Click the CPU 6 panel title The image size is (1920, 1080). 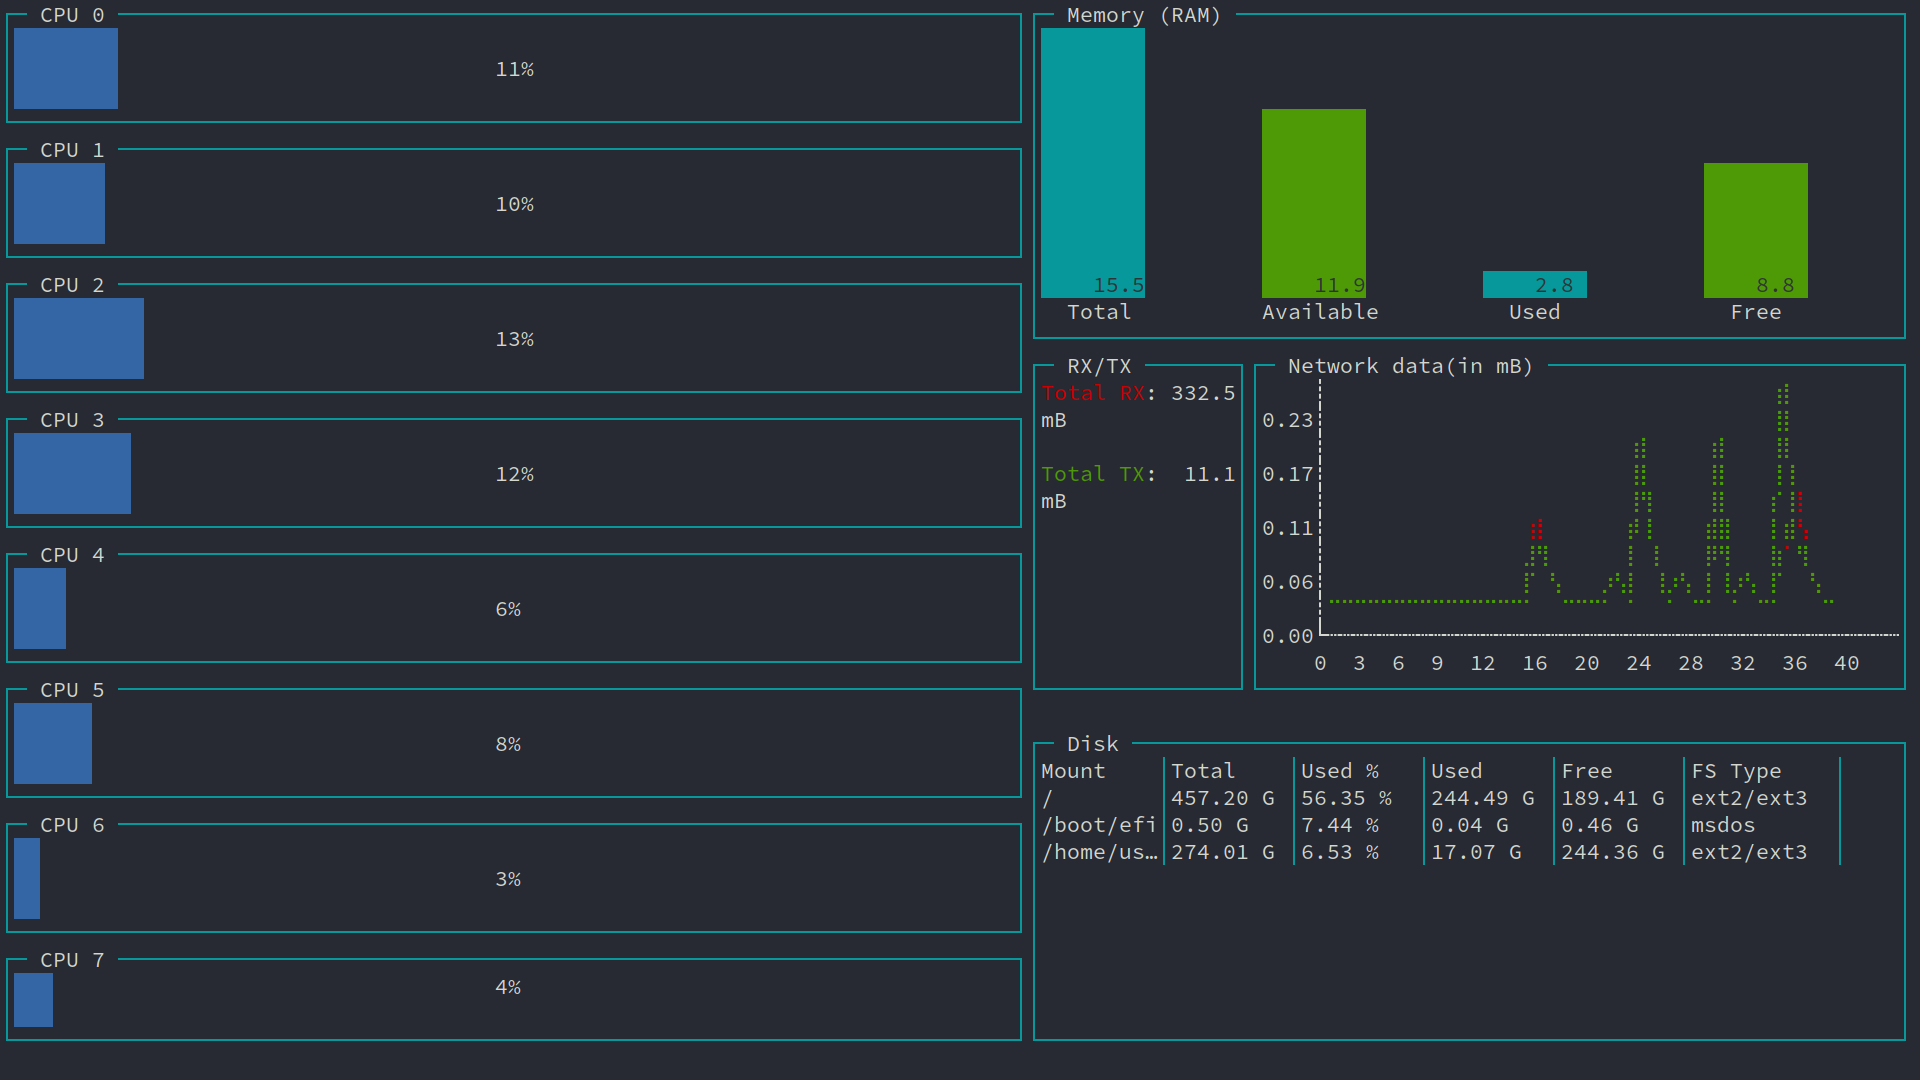coord(72,825)
